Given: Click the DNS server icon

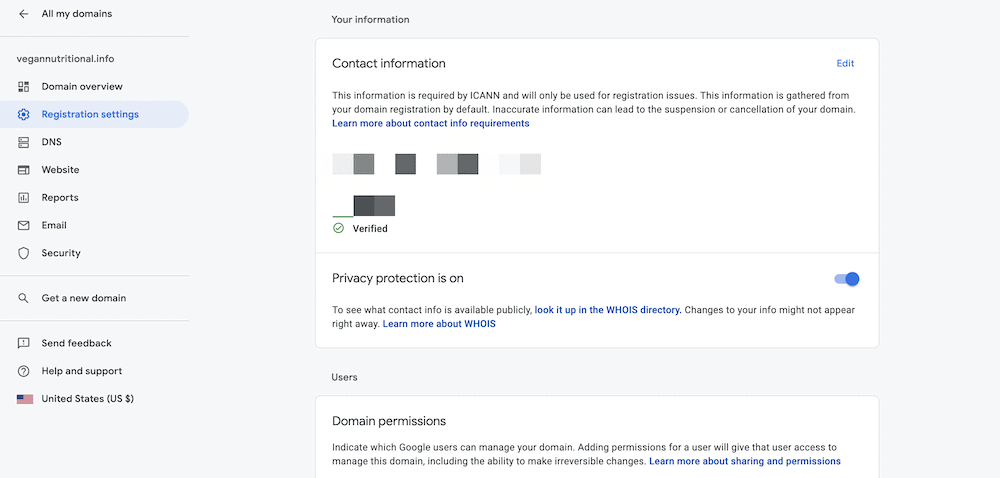Looking at the screenshot, I should 24,142.
